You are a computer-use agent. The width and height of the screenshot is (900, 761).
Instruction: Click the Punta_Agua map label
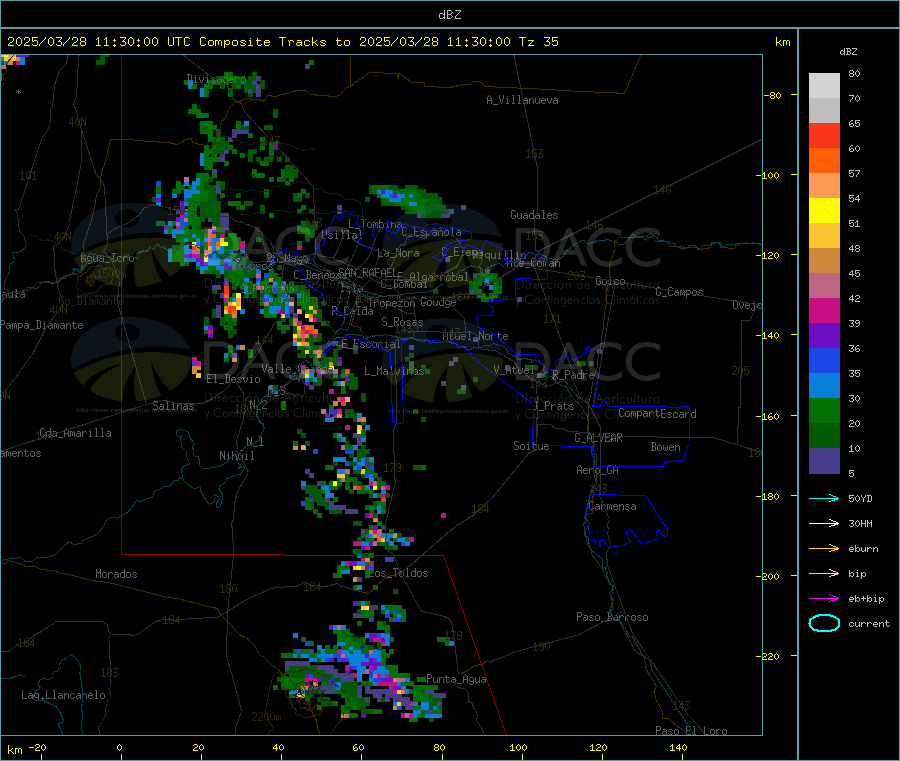tap(456, 679)
